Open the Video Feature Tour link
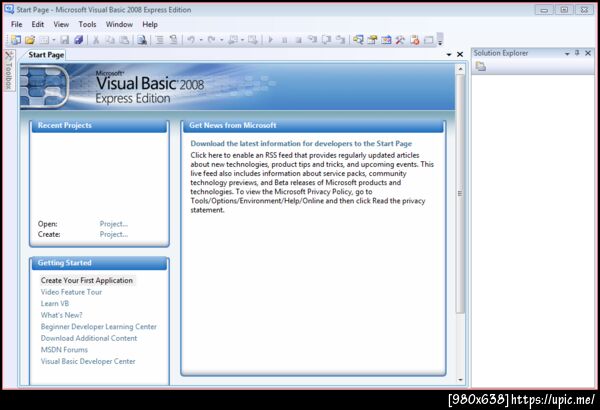The width and height of the screenshot is (600, 410). [x=71, y=292]
